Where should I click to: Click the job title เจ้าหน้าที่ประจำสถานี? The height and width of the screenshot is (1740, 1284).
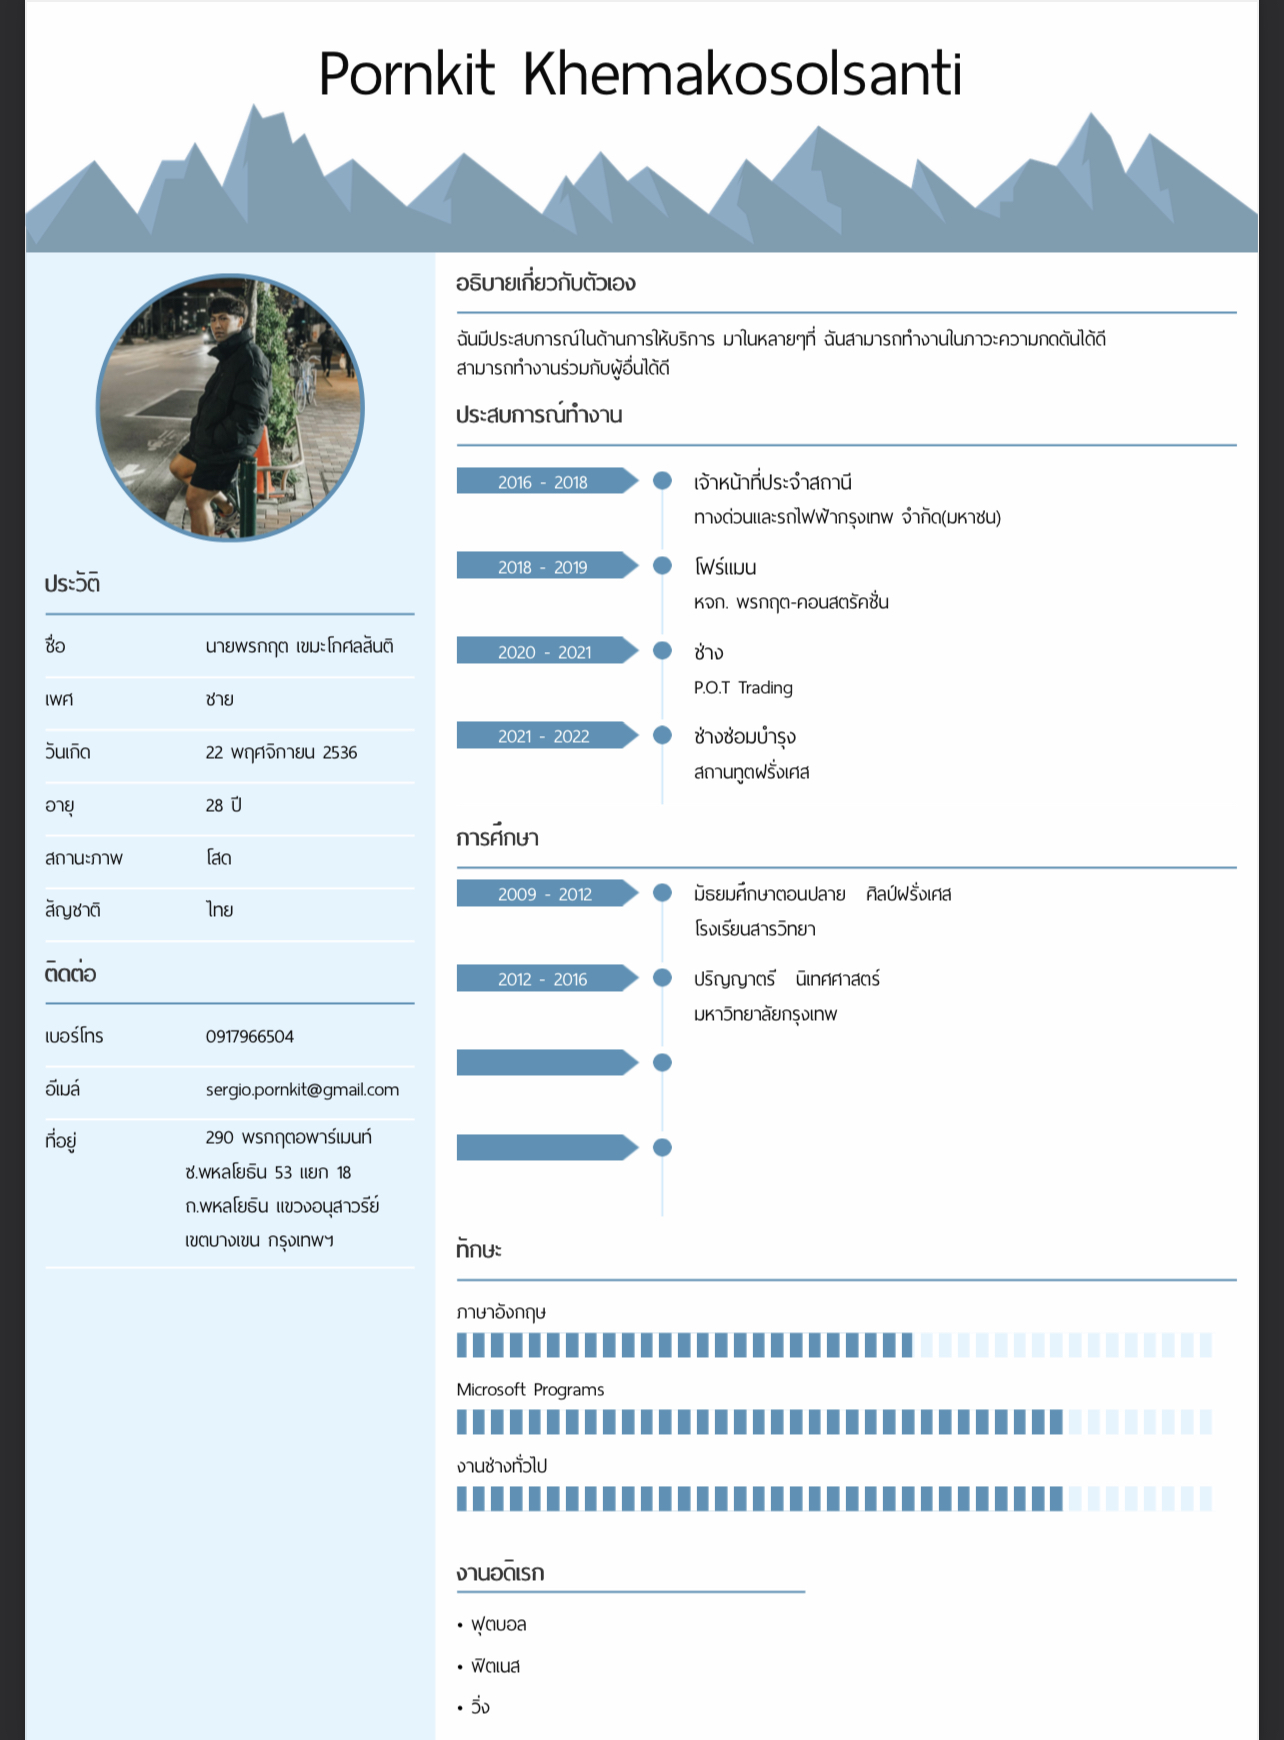(x=773, y=482)
